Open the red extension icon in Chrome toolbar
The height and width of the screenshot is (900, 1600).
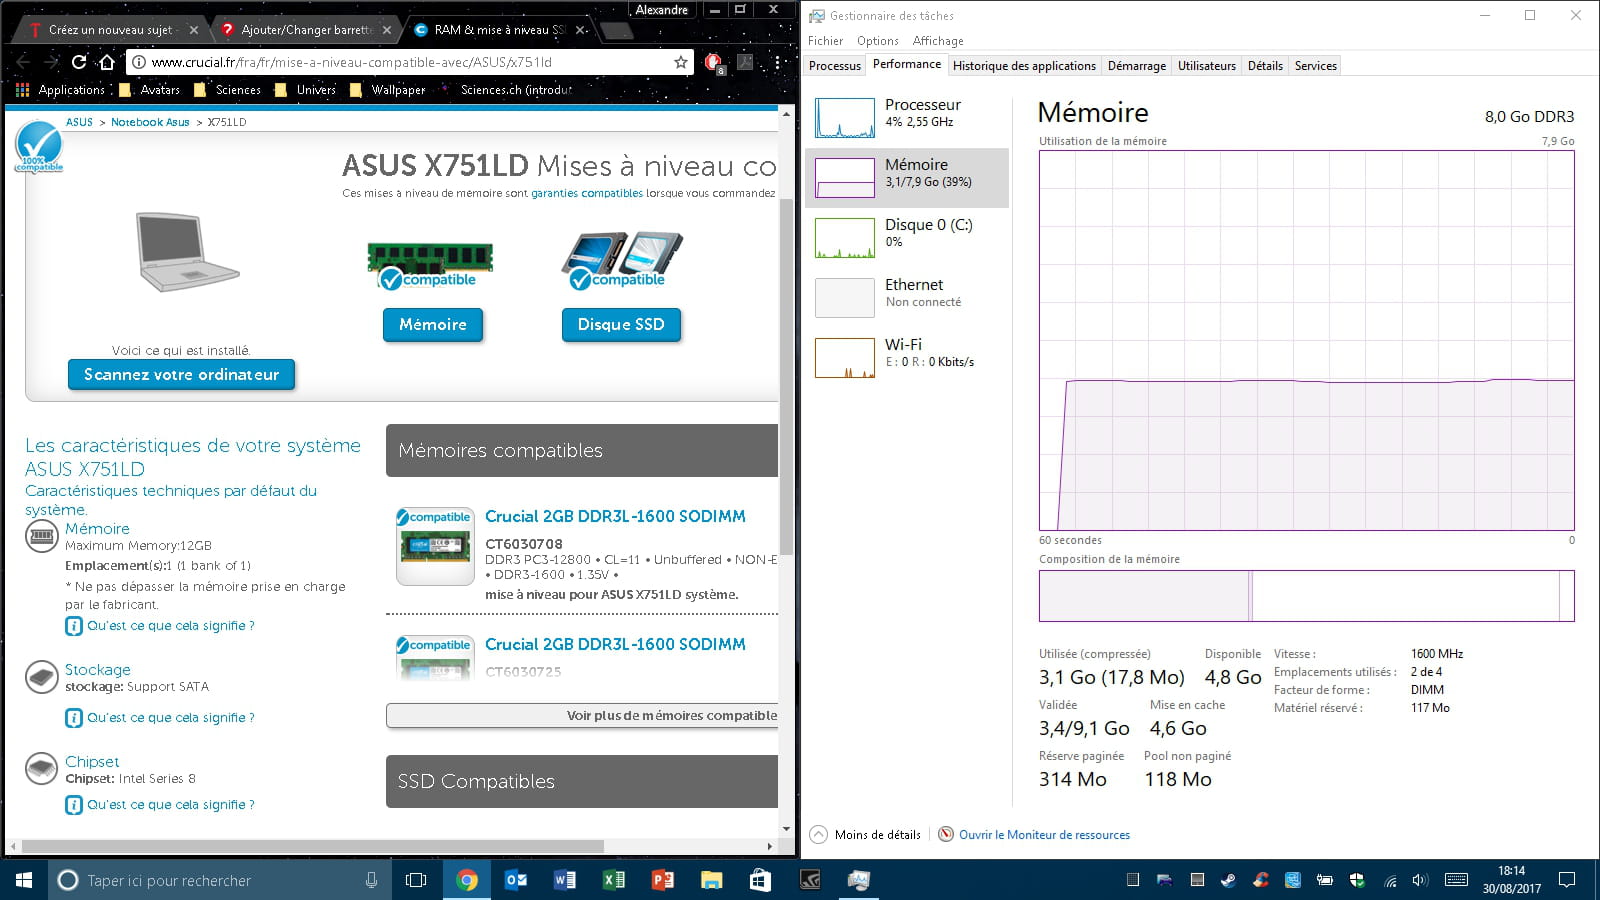[x=713, y=62]
